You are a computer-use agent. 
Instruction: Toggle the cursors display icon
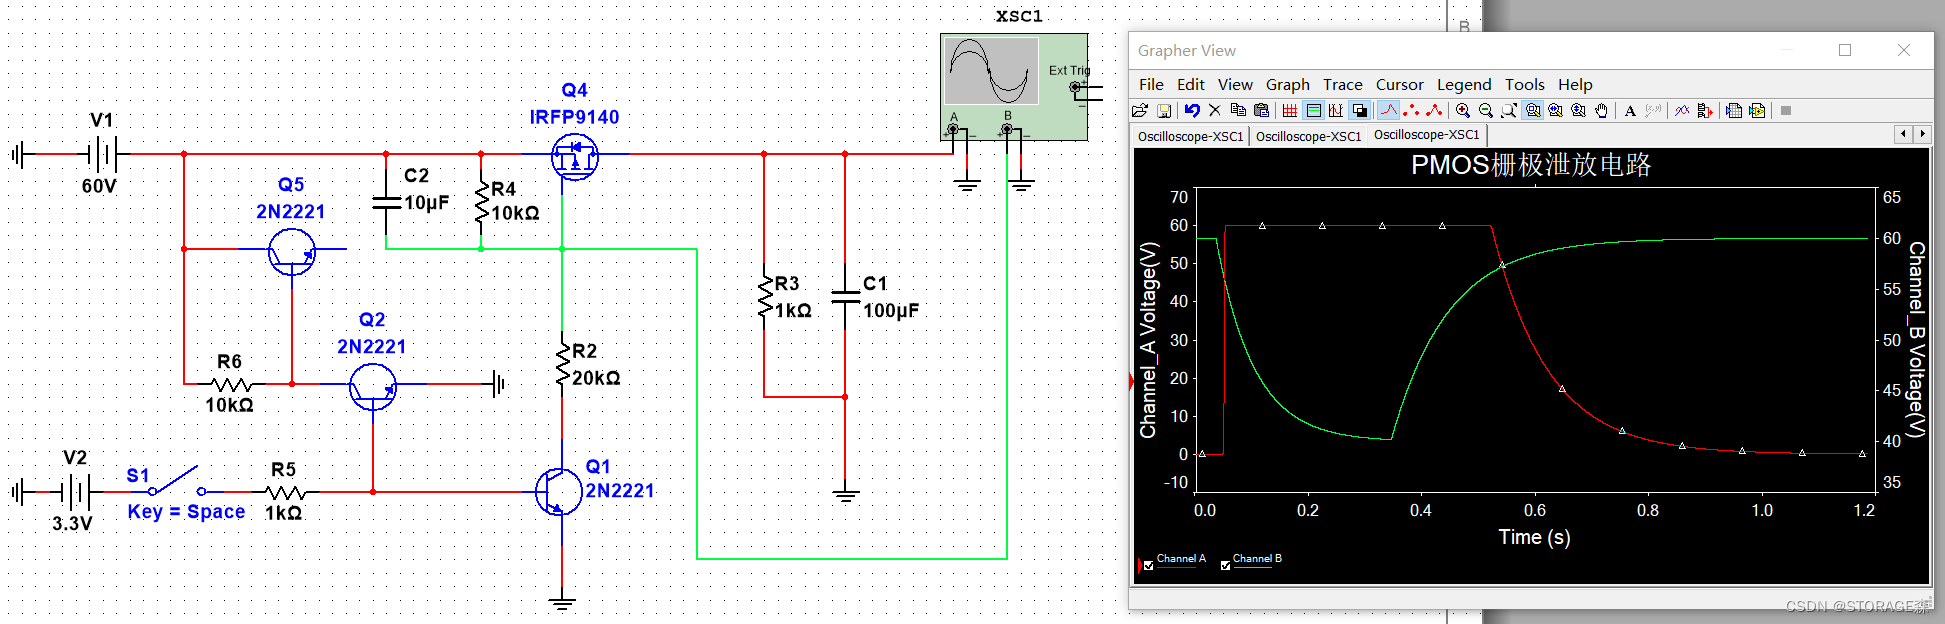tap(1336, 111)
